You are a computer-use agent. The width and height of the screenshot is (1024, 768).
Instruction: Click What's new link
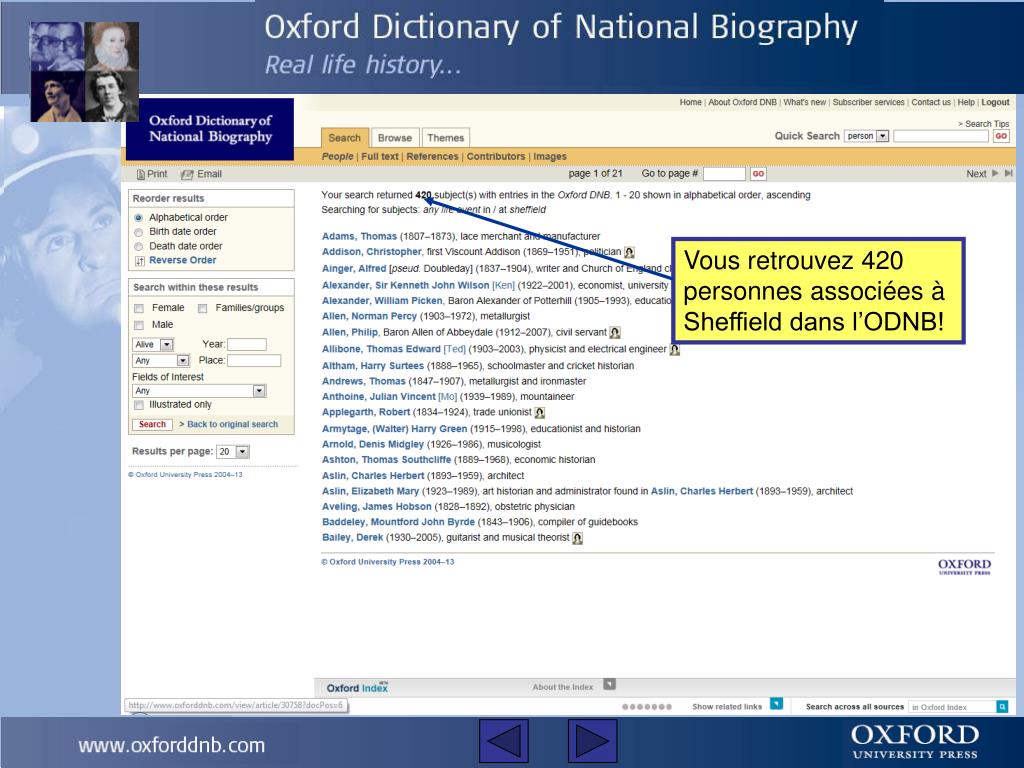[x=805, y=103]
